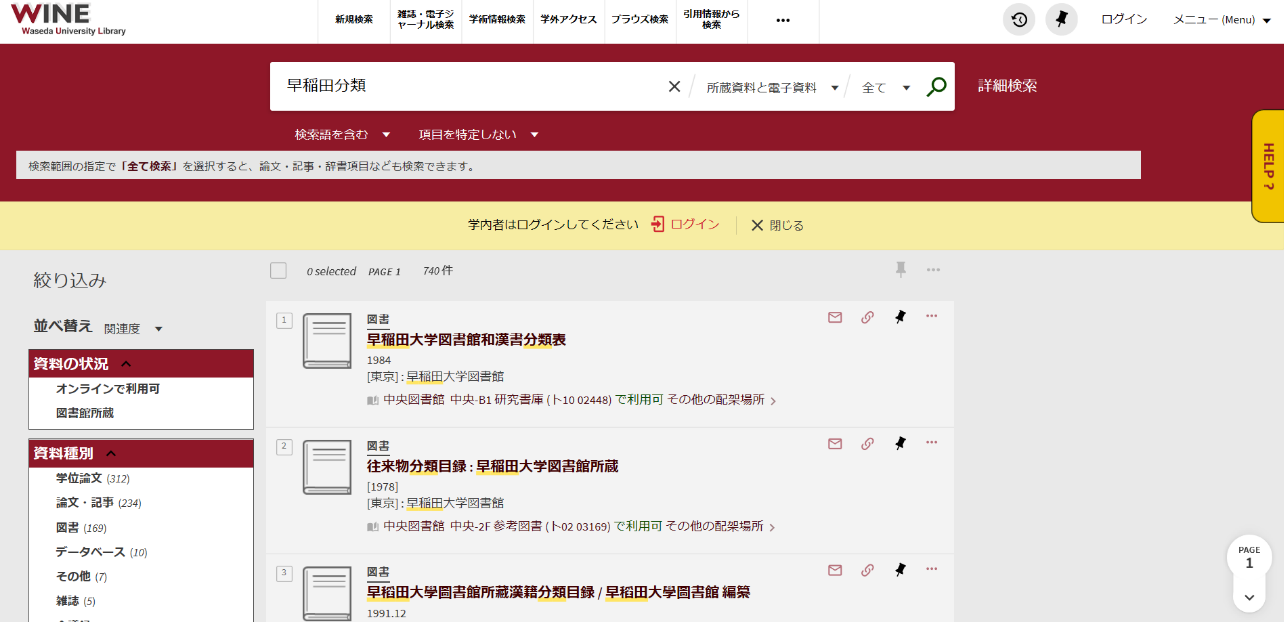Filter results by 図書 (169)
Image resolution: width=1284 pixels, height=622 pixels.
point(81,528)
